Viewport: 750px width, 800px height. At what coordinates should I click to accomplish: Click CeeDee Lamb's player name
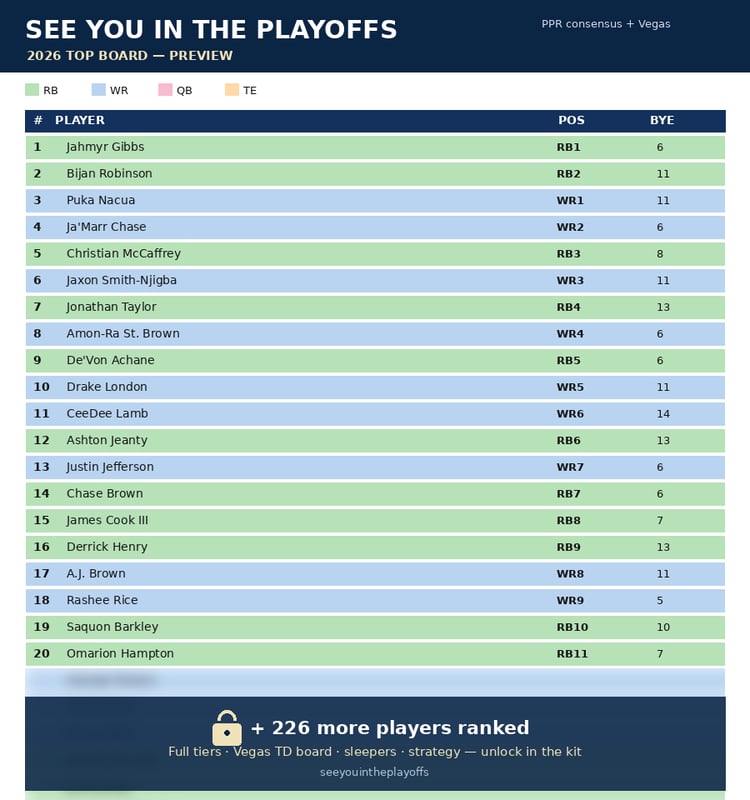[107, 413]
